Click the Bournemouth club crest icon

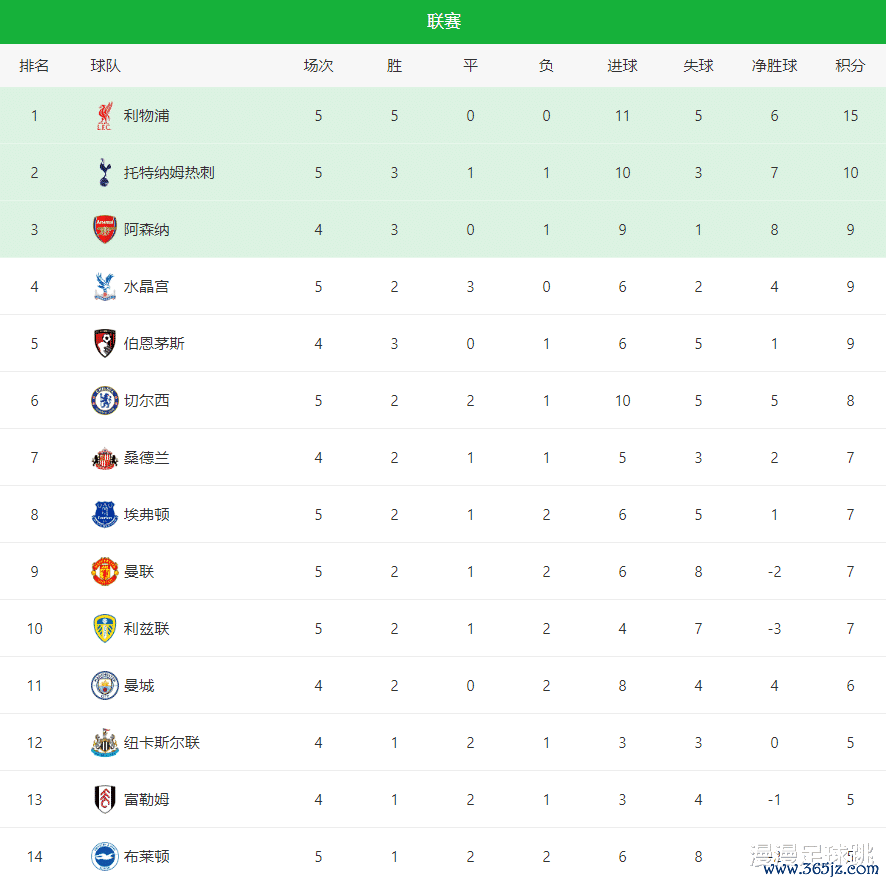coord(104,344)
